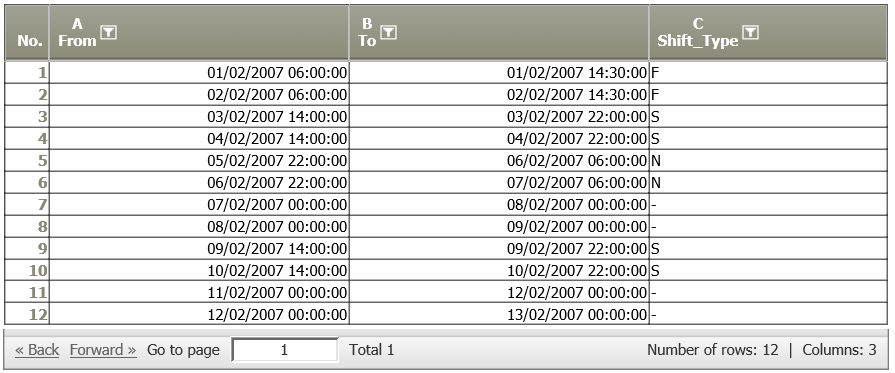Select the Shift_Type column header C

[x=768, y=33]
